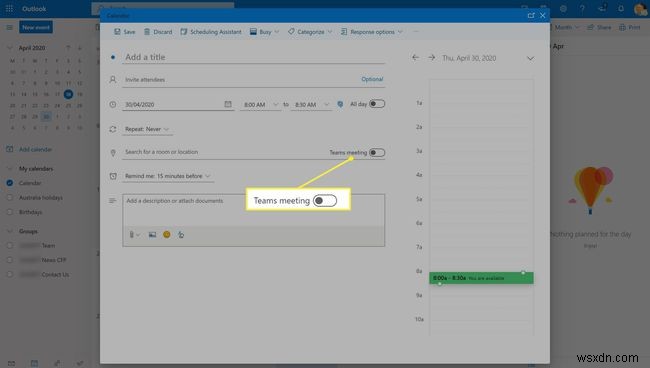Open the Repeat: Never dropdown

click(147, 129)
